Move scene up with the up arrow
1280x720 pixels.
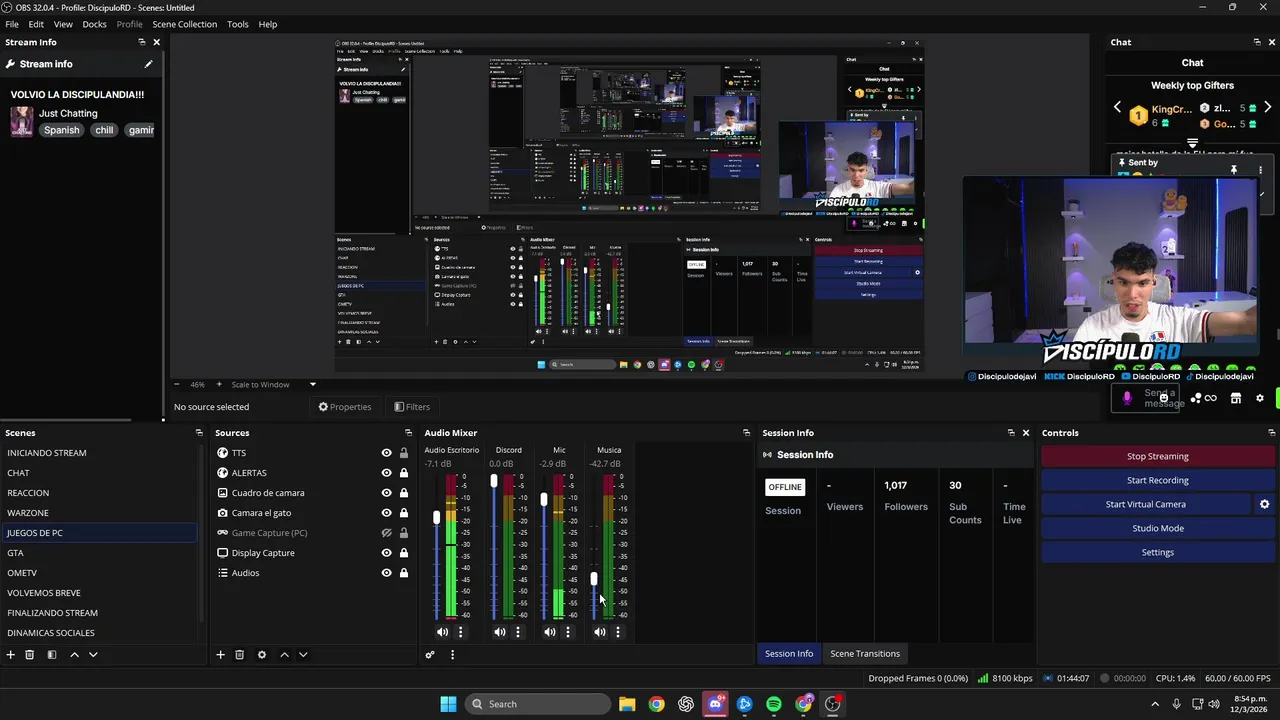click(x=74, y=655)
